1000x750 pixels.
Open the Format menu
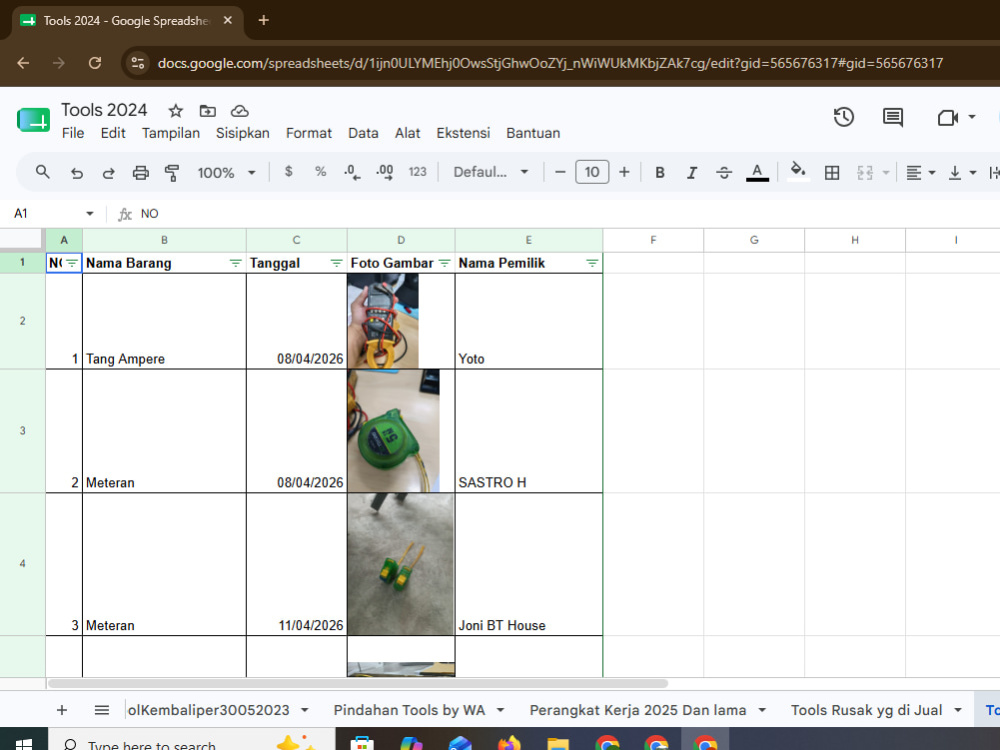309,133
